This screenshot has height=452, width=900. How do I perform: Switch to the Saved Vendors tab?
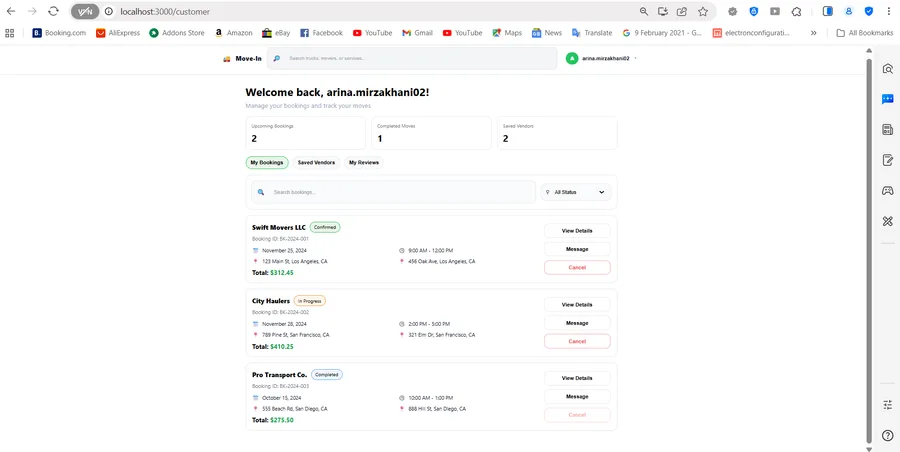(316, 163)
